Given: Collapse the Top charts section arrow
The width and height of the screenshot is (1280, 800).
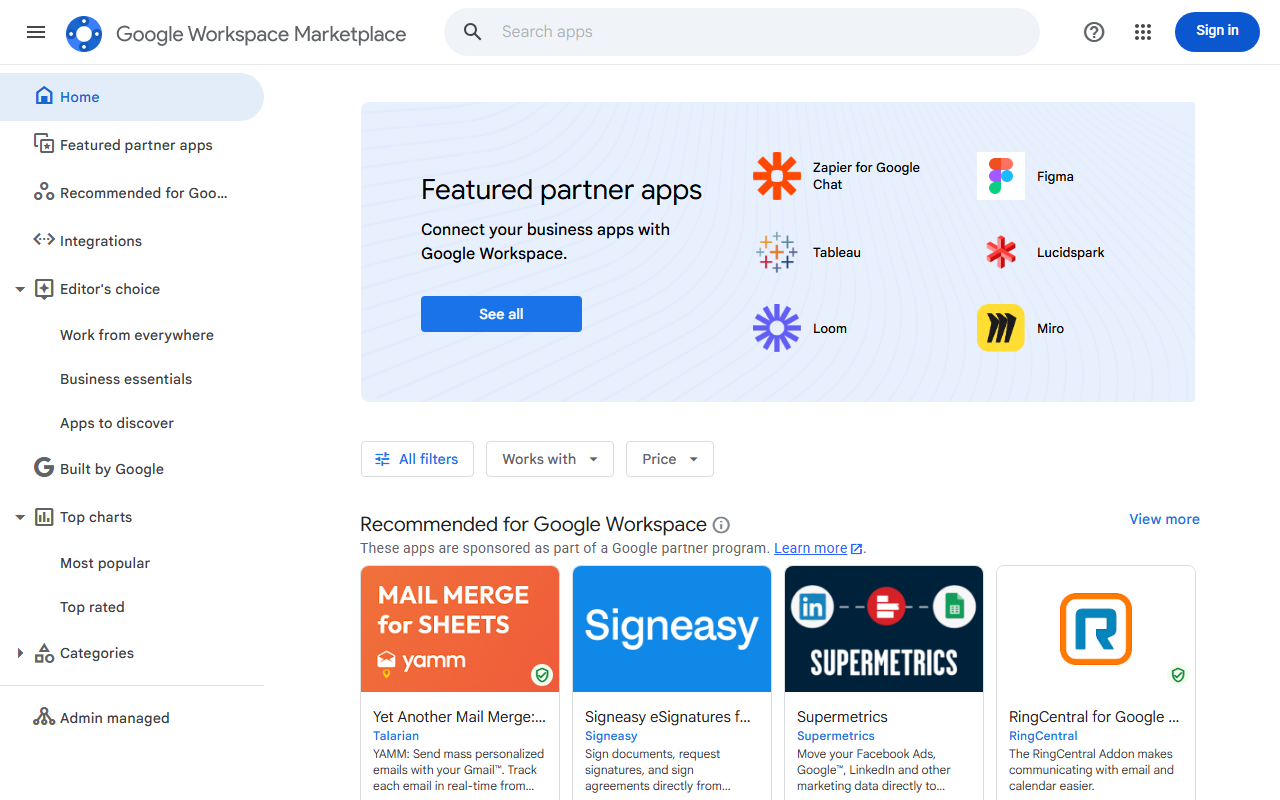Looking at the screenshot, I should tap(20, 517).
